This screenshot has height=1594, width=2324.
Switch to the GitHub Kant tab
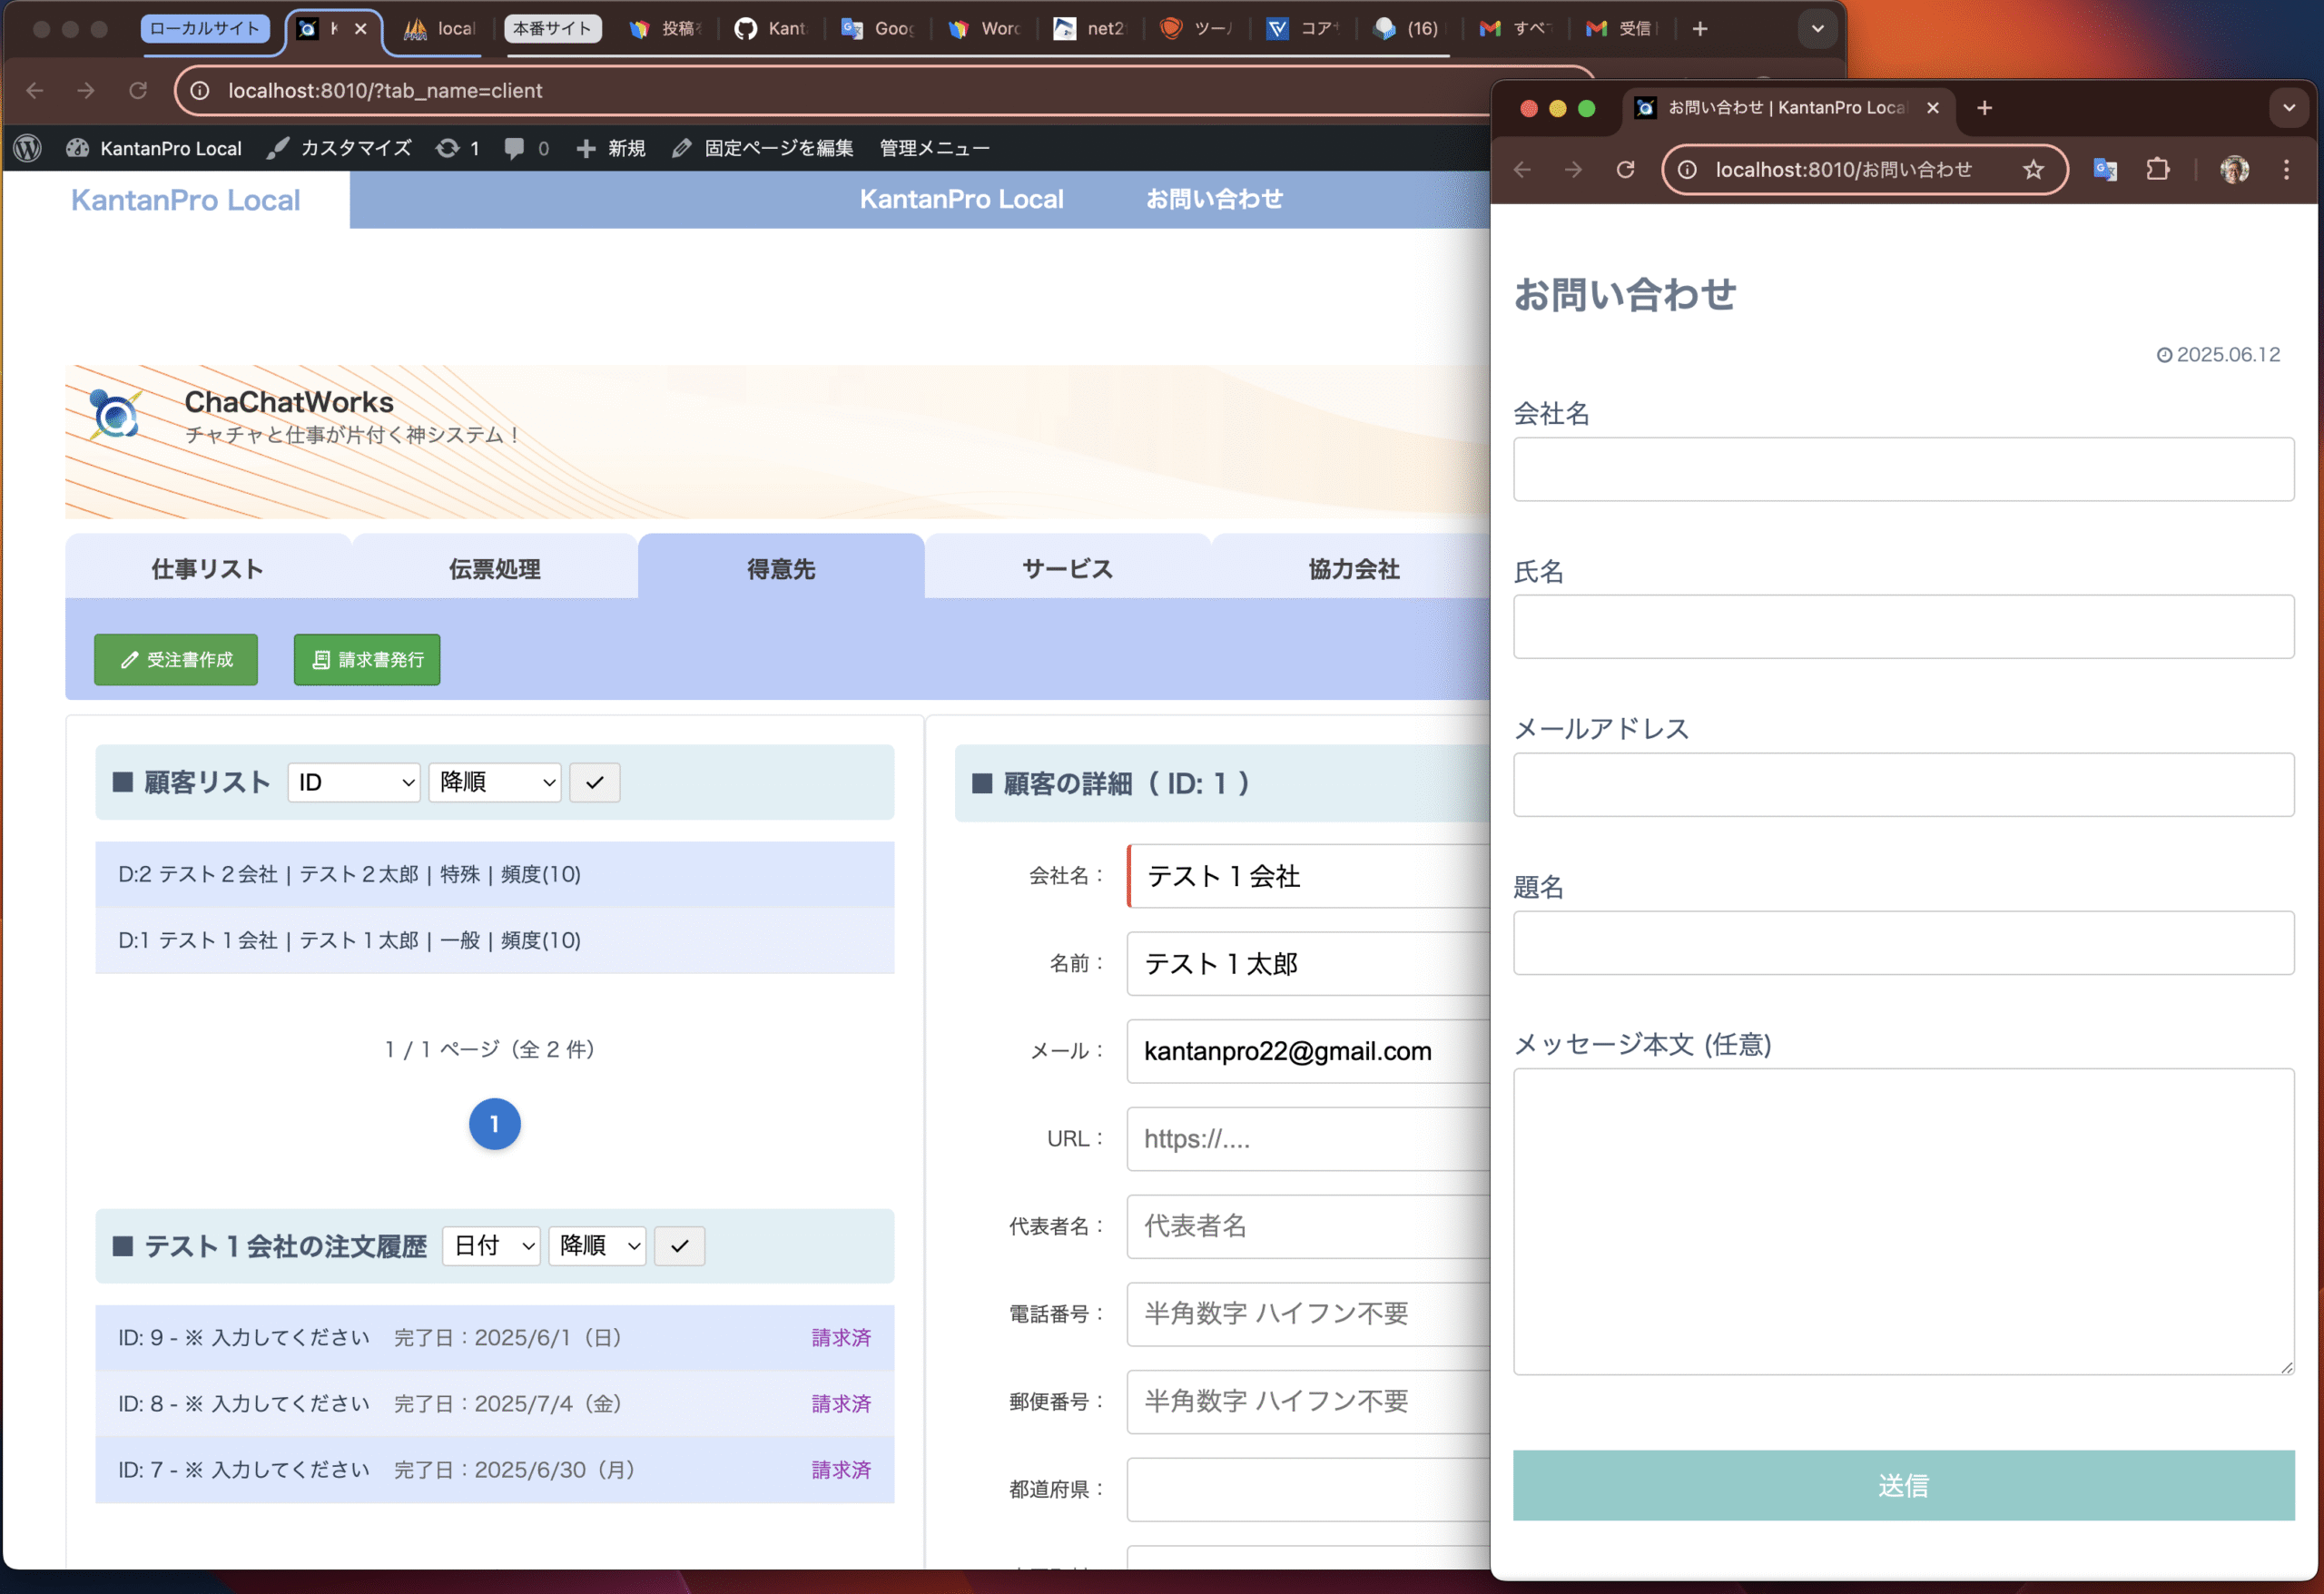coord(770,29)
